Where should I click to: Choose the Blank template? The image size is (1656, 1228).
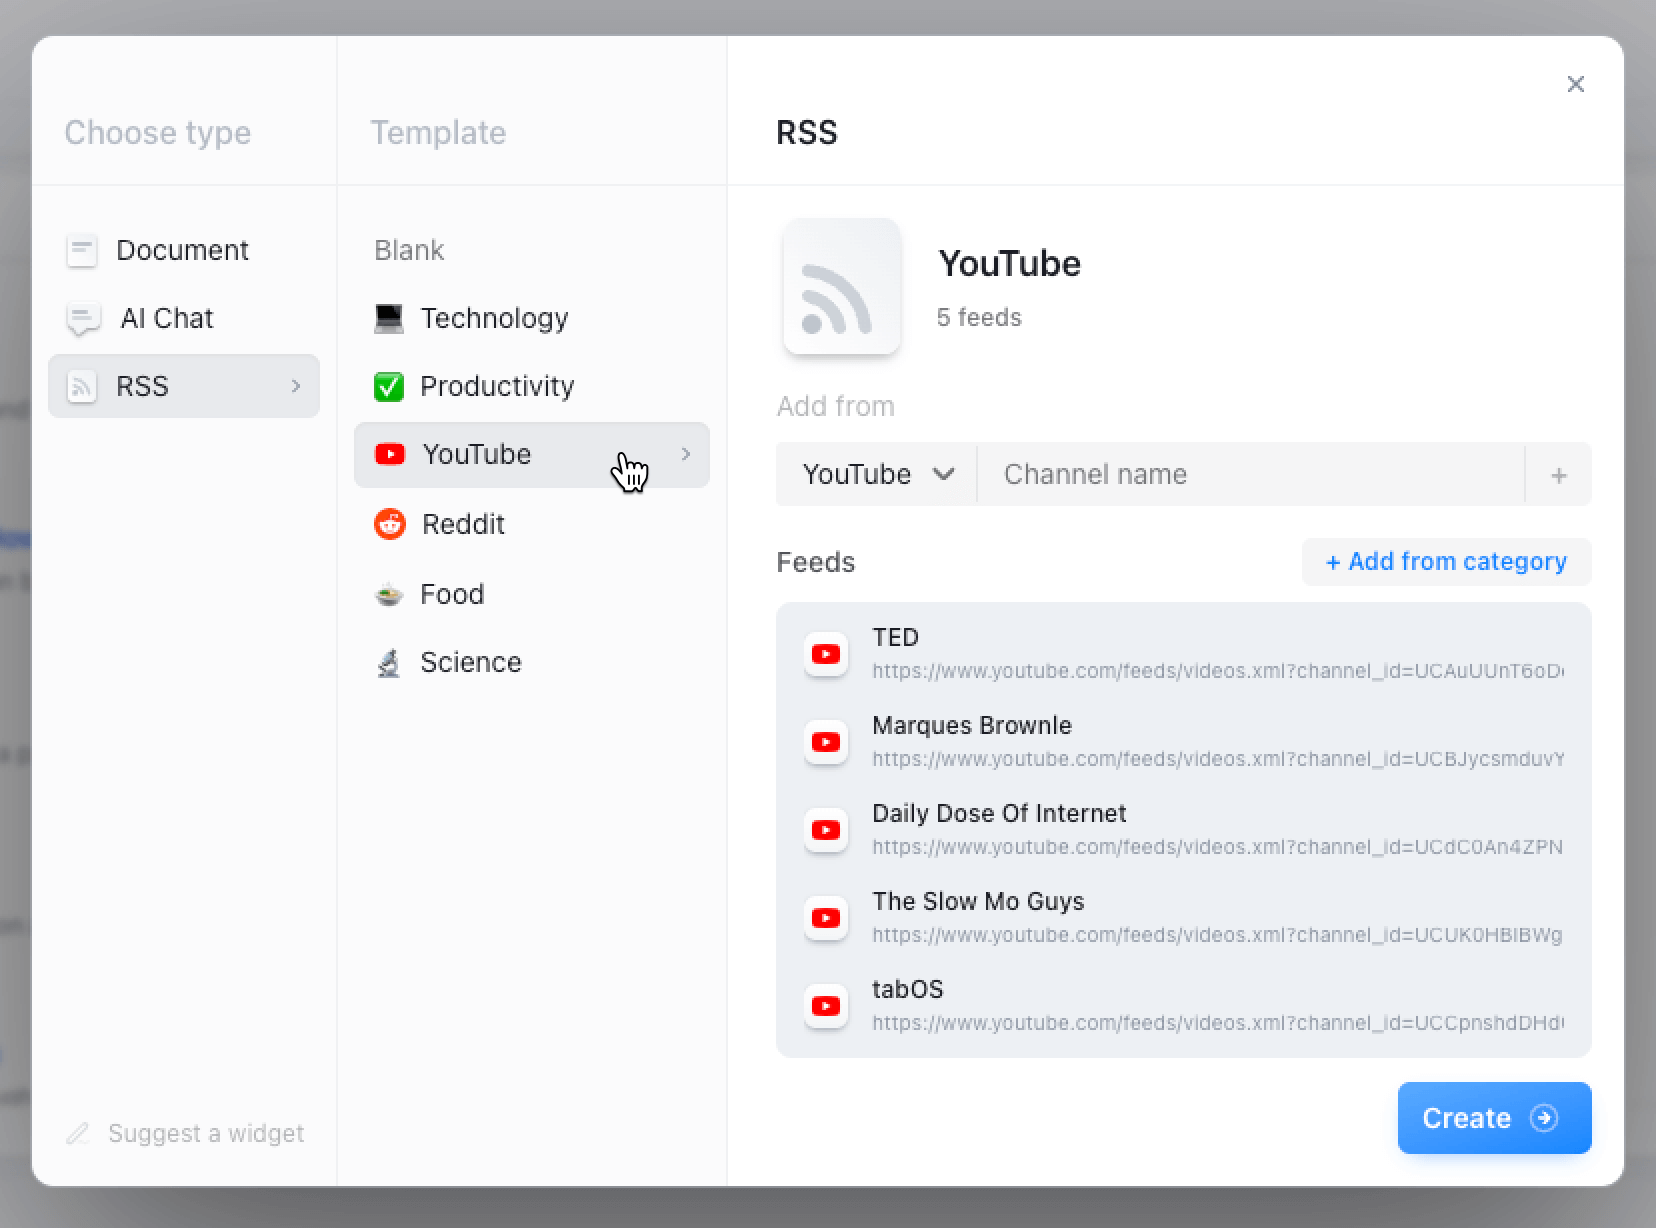(x=409, y=250)
